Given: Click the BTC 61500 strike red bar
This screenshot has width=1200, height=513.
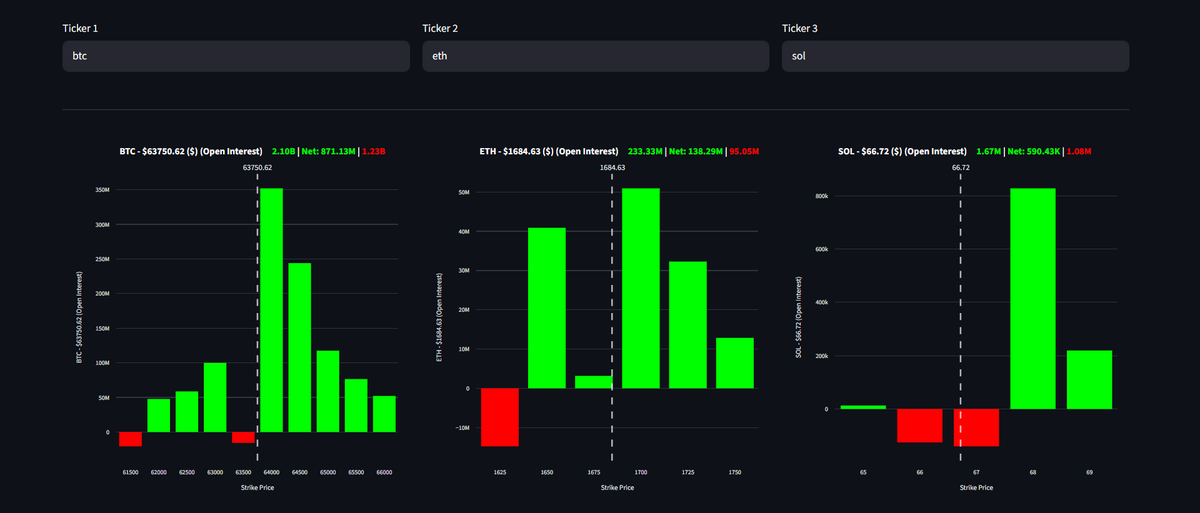Looking at the screenshot, I should 131,439.
